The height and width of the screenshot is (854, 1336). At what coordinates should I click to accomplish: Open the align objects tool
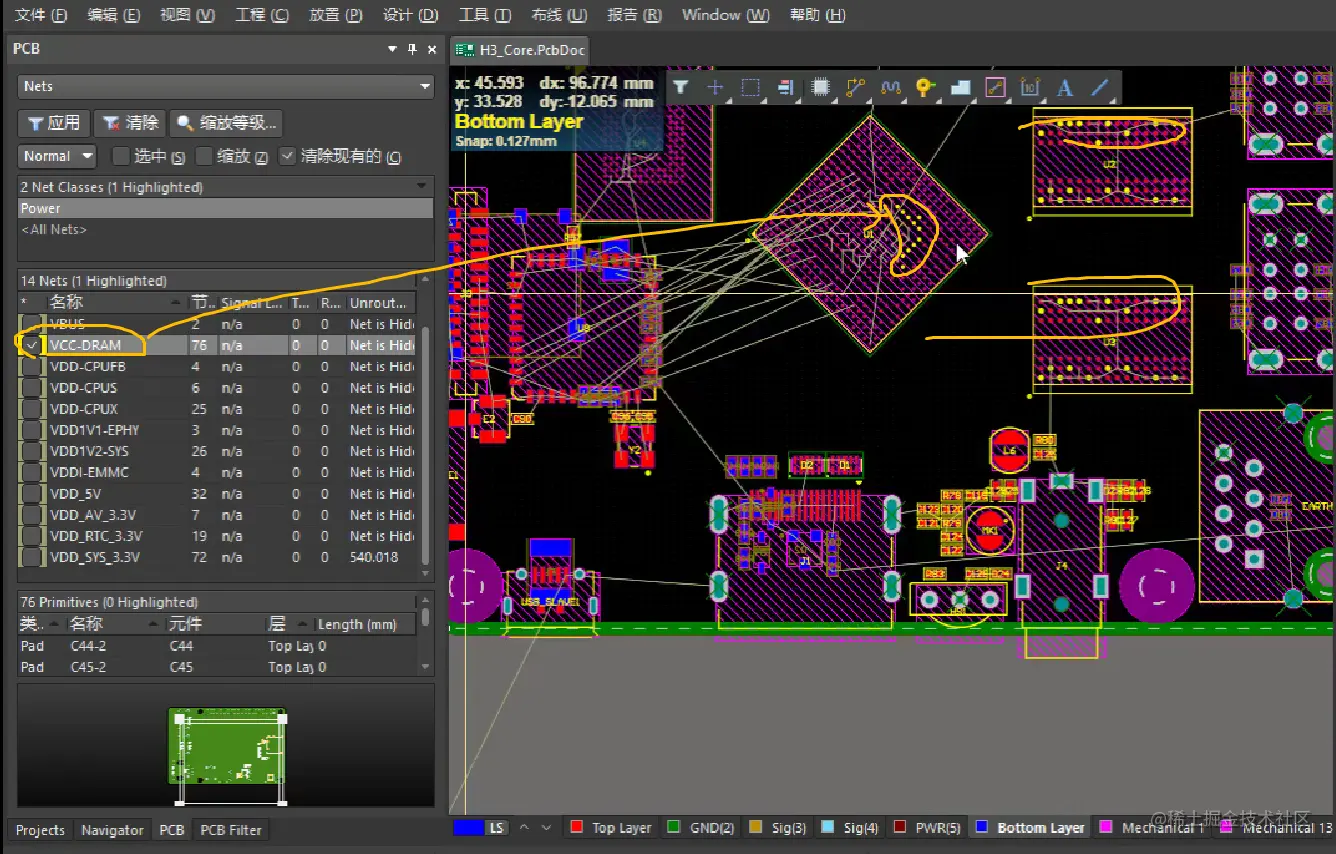(785, 88)
